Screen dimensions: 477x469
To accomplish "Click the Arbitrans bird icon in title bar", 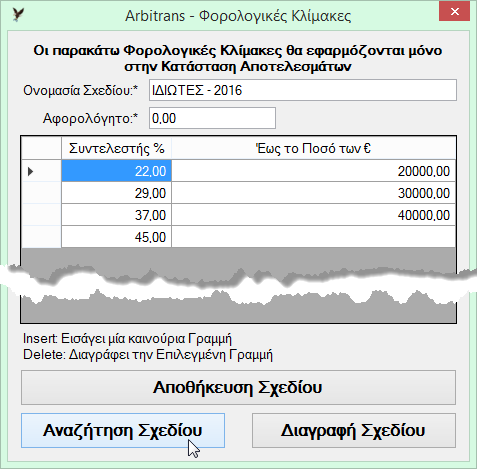I will pyautogui.click(x=18, y=15).
